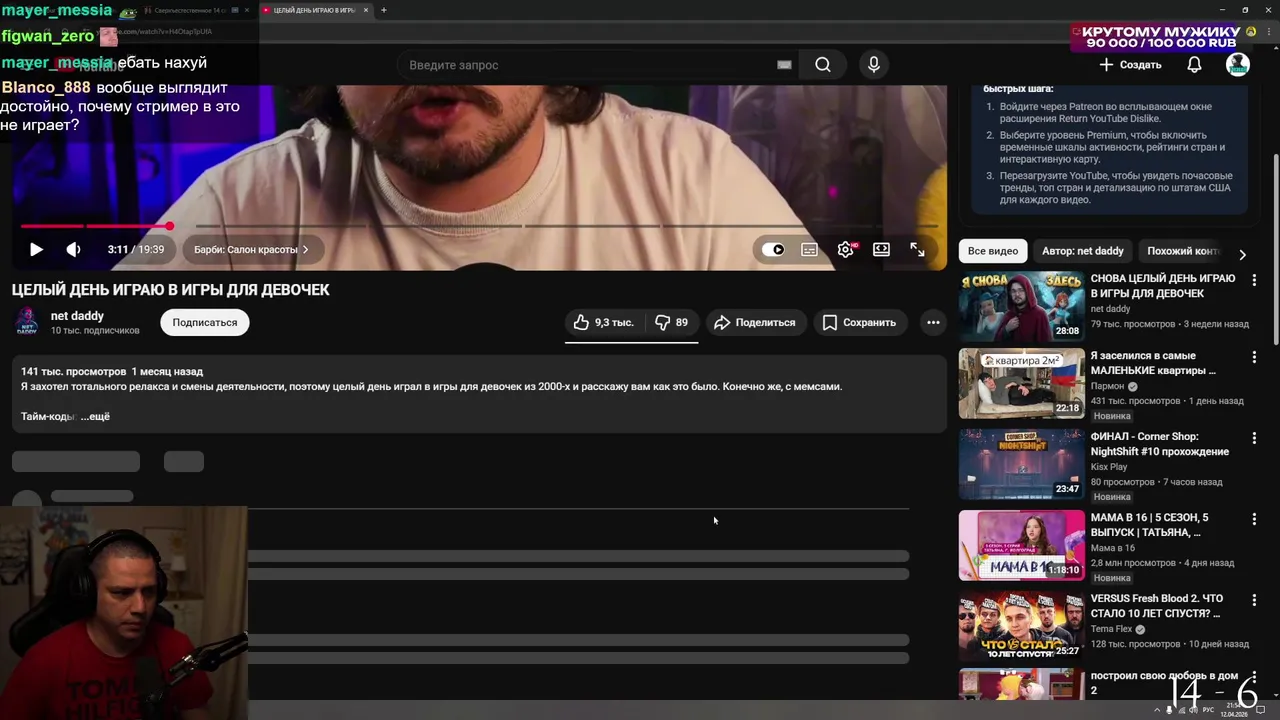Click the search magnifier button
Viewport: 1280px width, 720px height.
pyautogui.click(x=822, y=65)
